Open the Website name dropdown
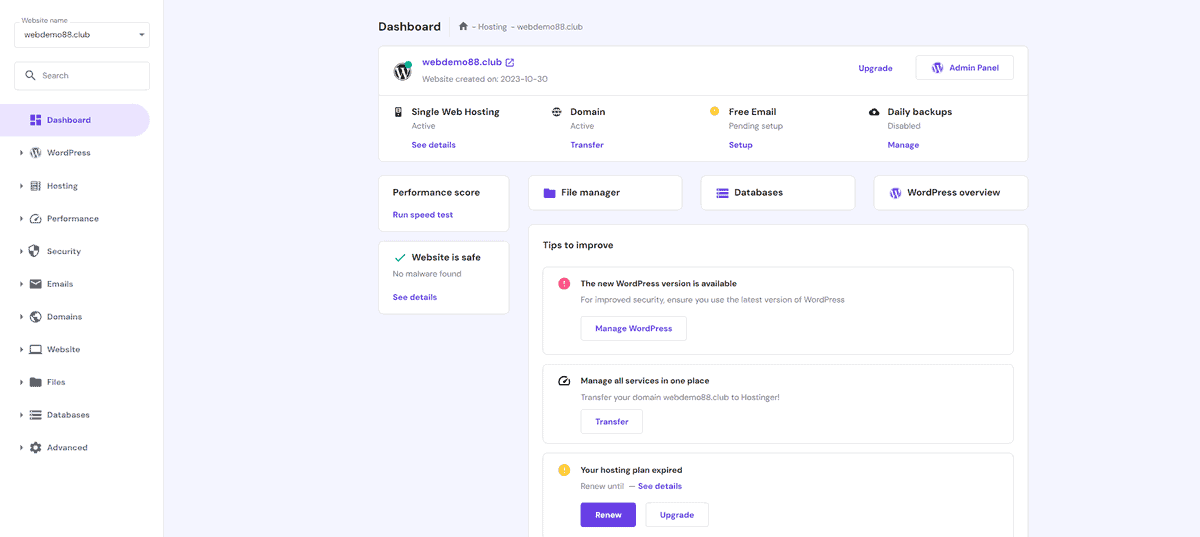This screenshot has width=1200, height=537. (x=82, y=35)
